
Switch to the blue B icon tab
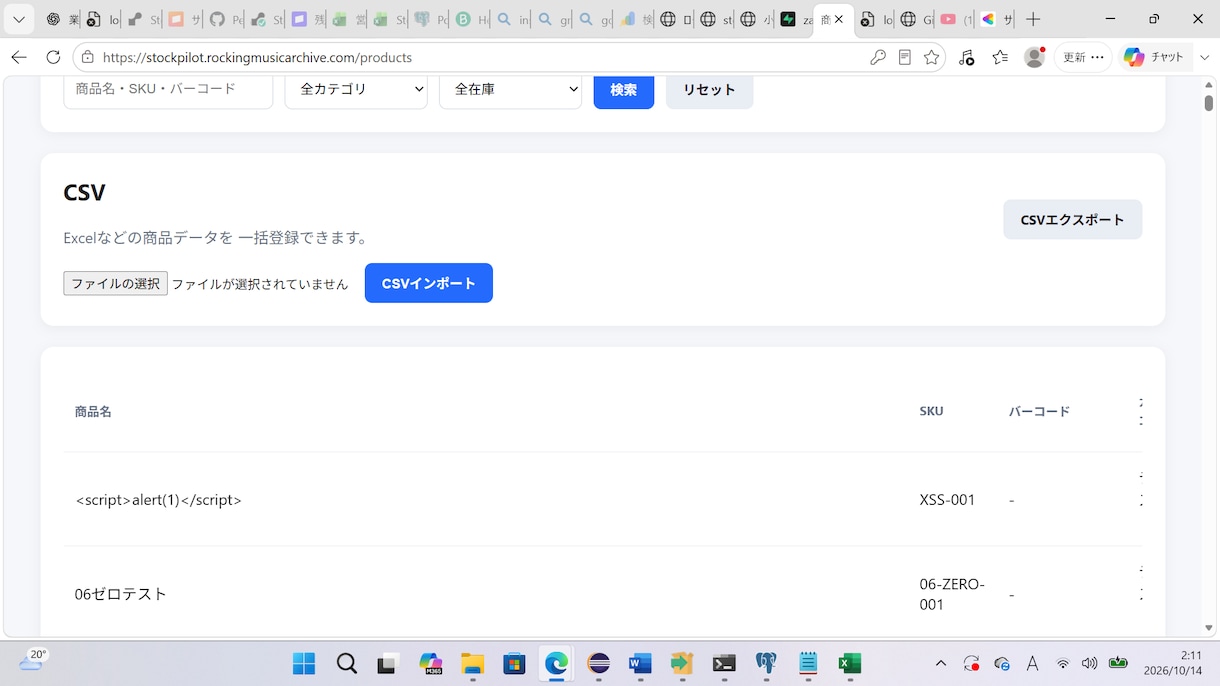click(x=471, y=19)
